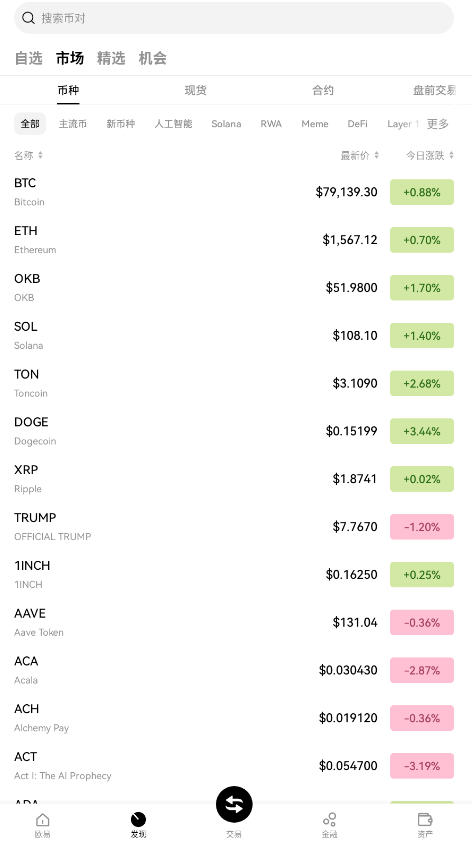Switch to the 现货 spot tab
The height and width of the screenshot is (842, 472).
(x=195, y=90)
